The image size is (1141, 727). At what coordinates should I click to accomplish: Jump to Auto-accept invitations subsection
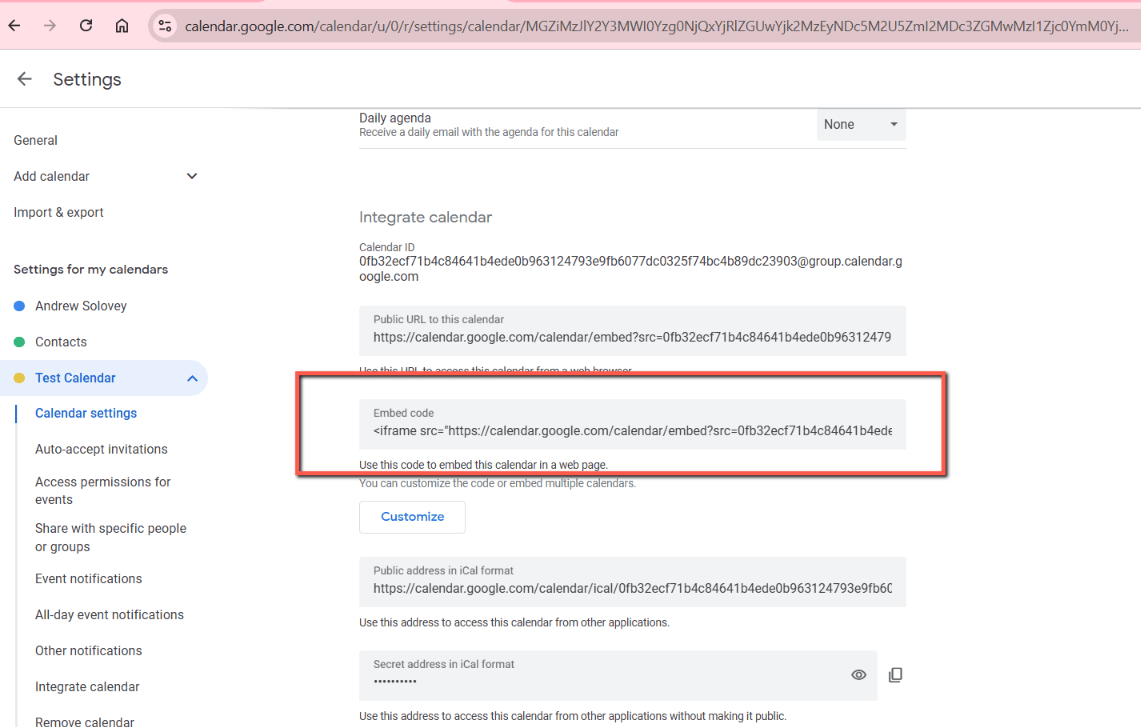pyautogui.click(x=101, y=449)
